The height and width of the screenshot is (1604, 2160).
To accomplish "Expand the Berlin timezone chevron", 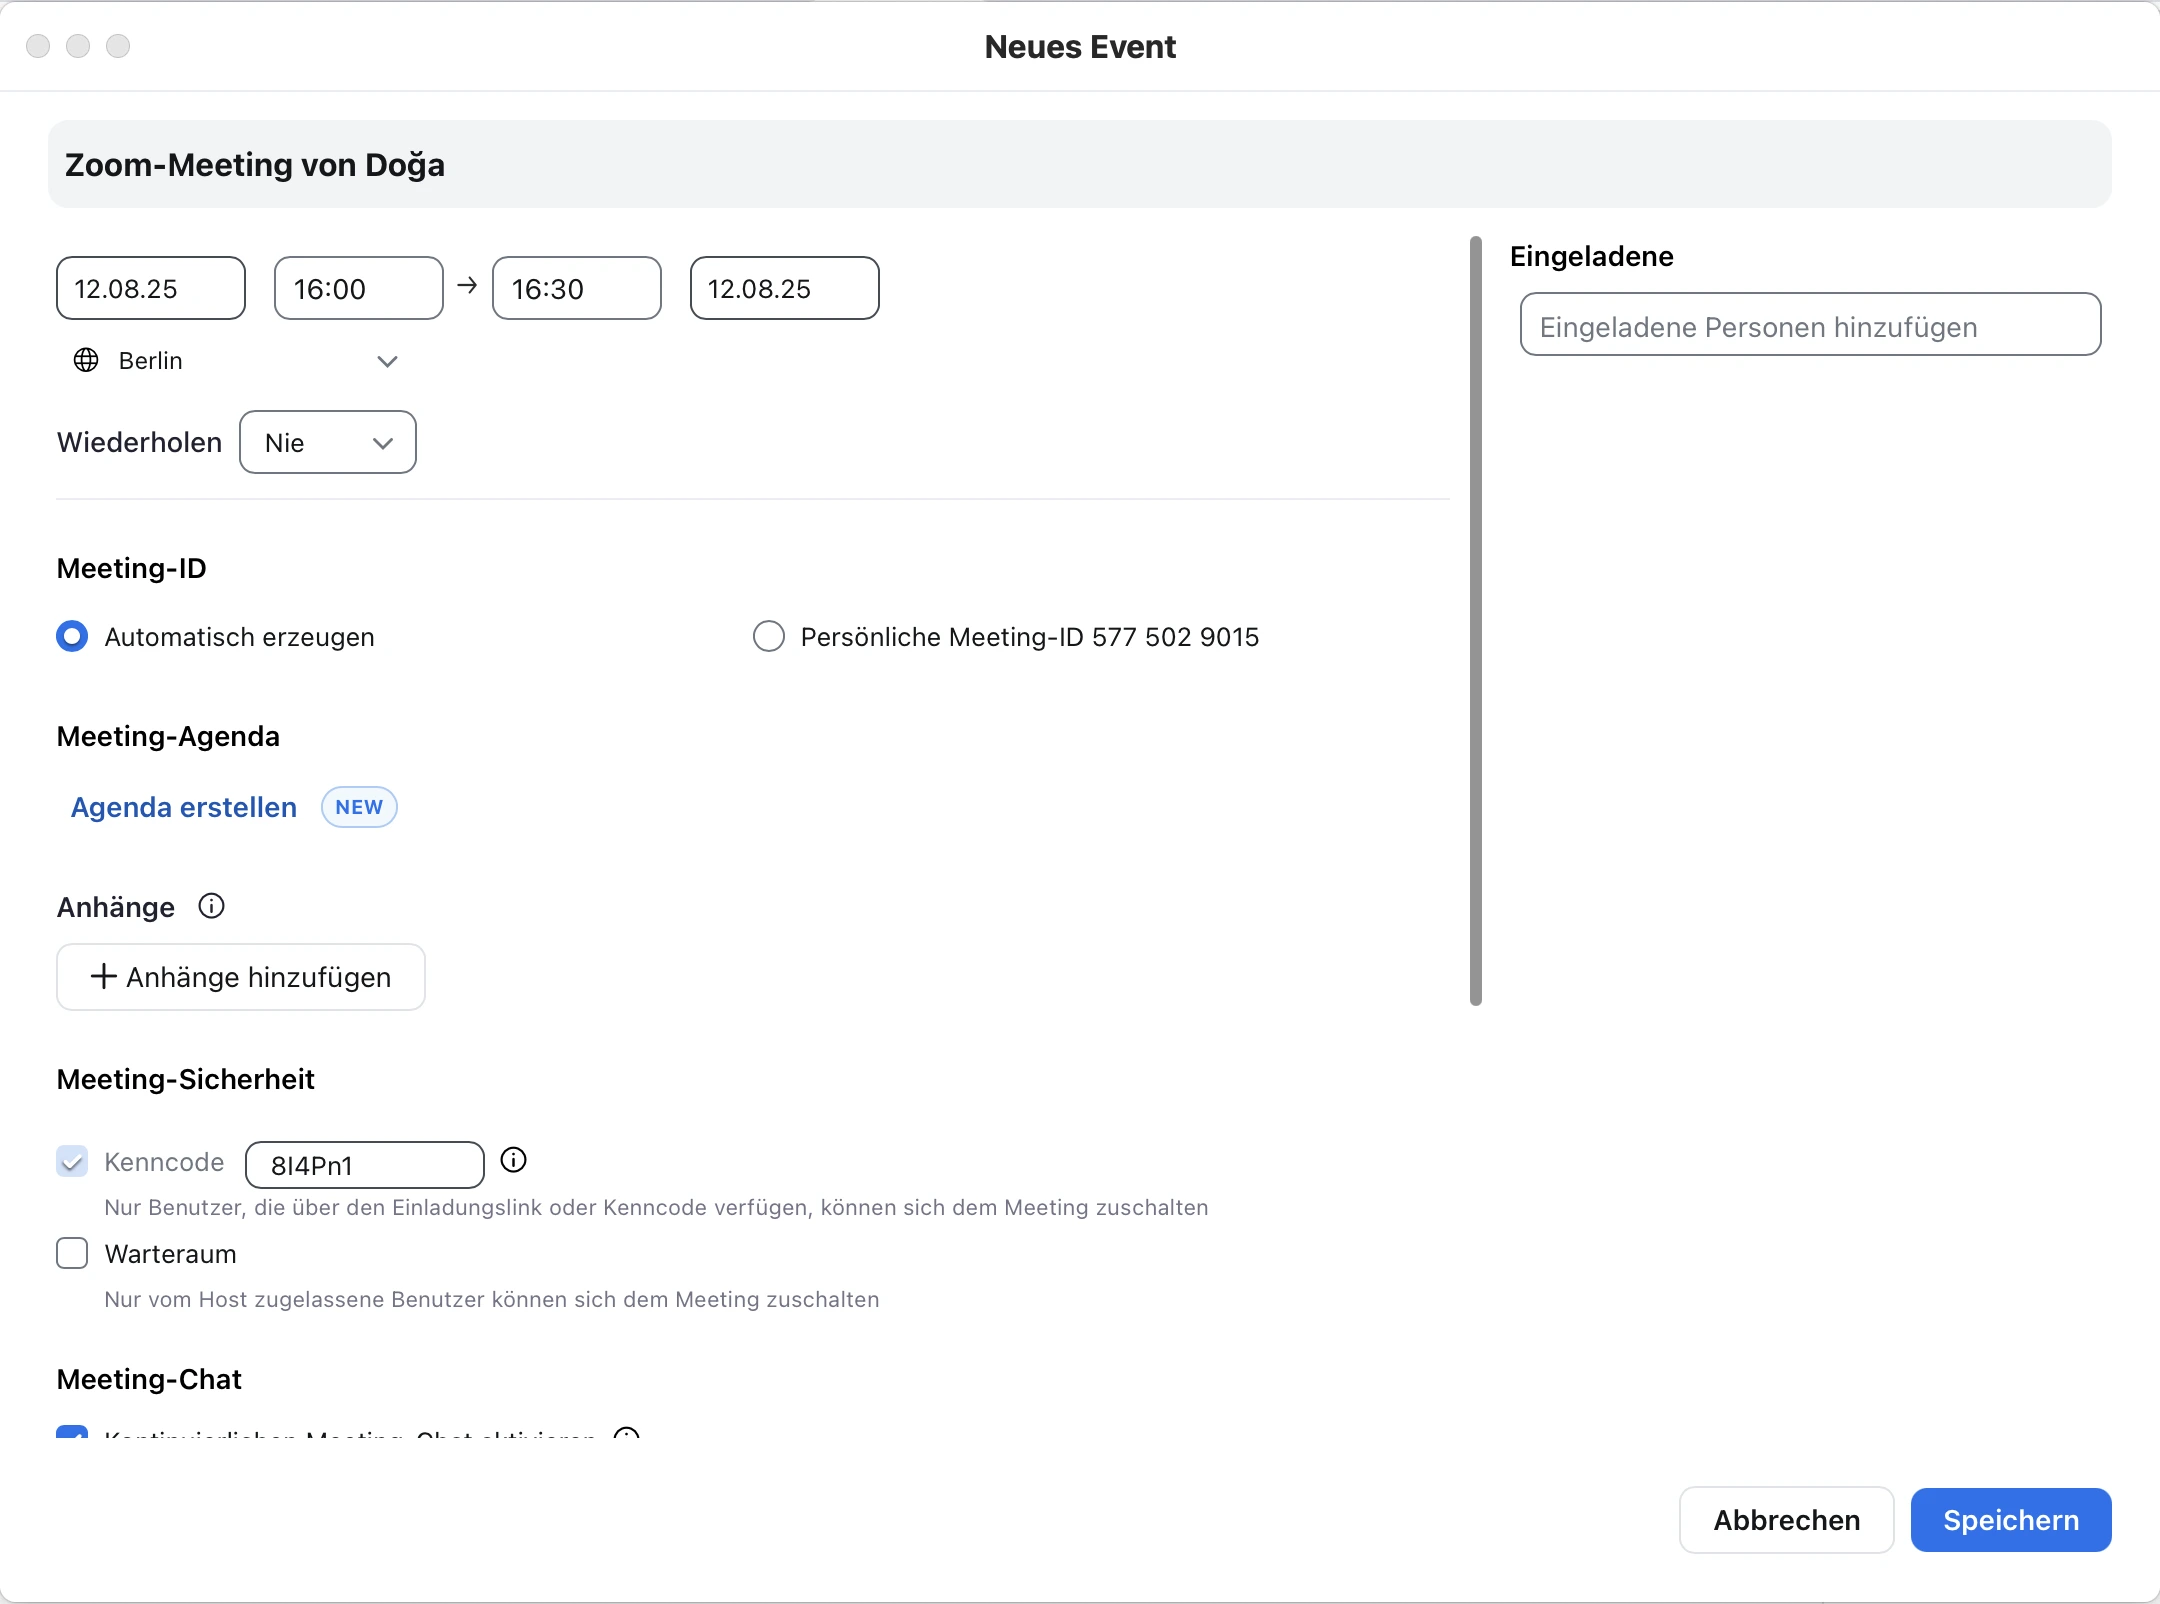I will tap(388, 361).
